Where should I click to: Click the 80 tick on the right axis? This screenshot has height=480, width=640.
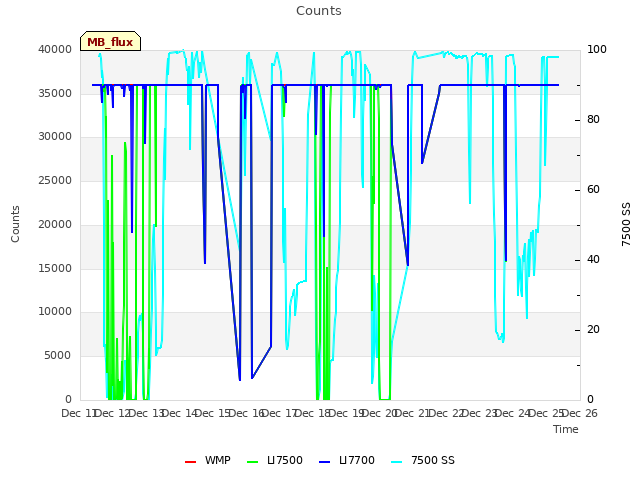(593, 120)
